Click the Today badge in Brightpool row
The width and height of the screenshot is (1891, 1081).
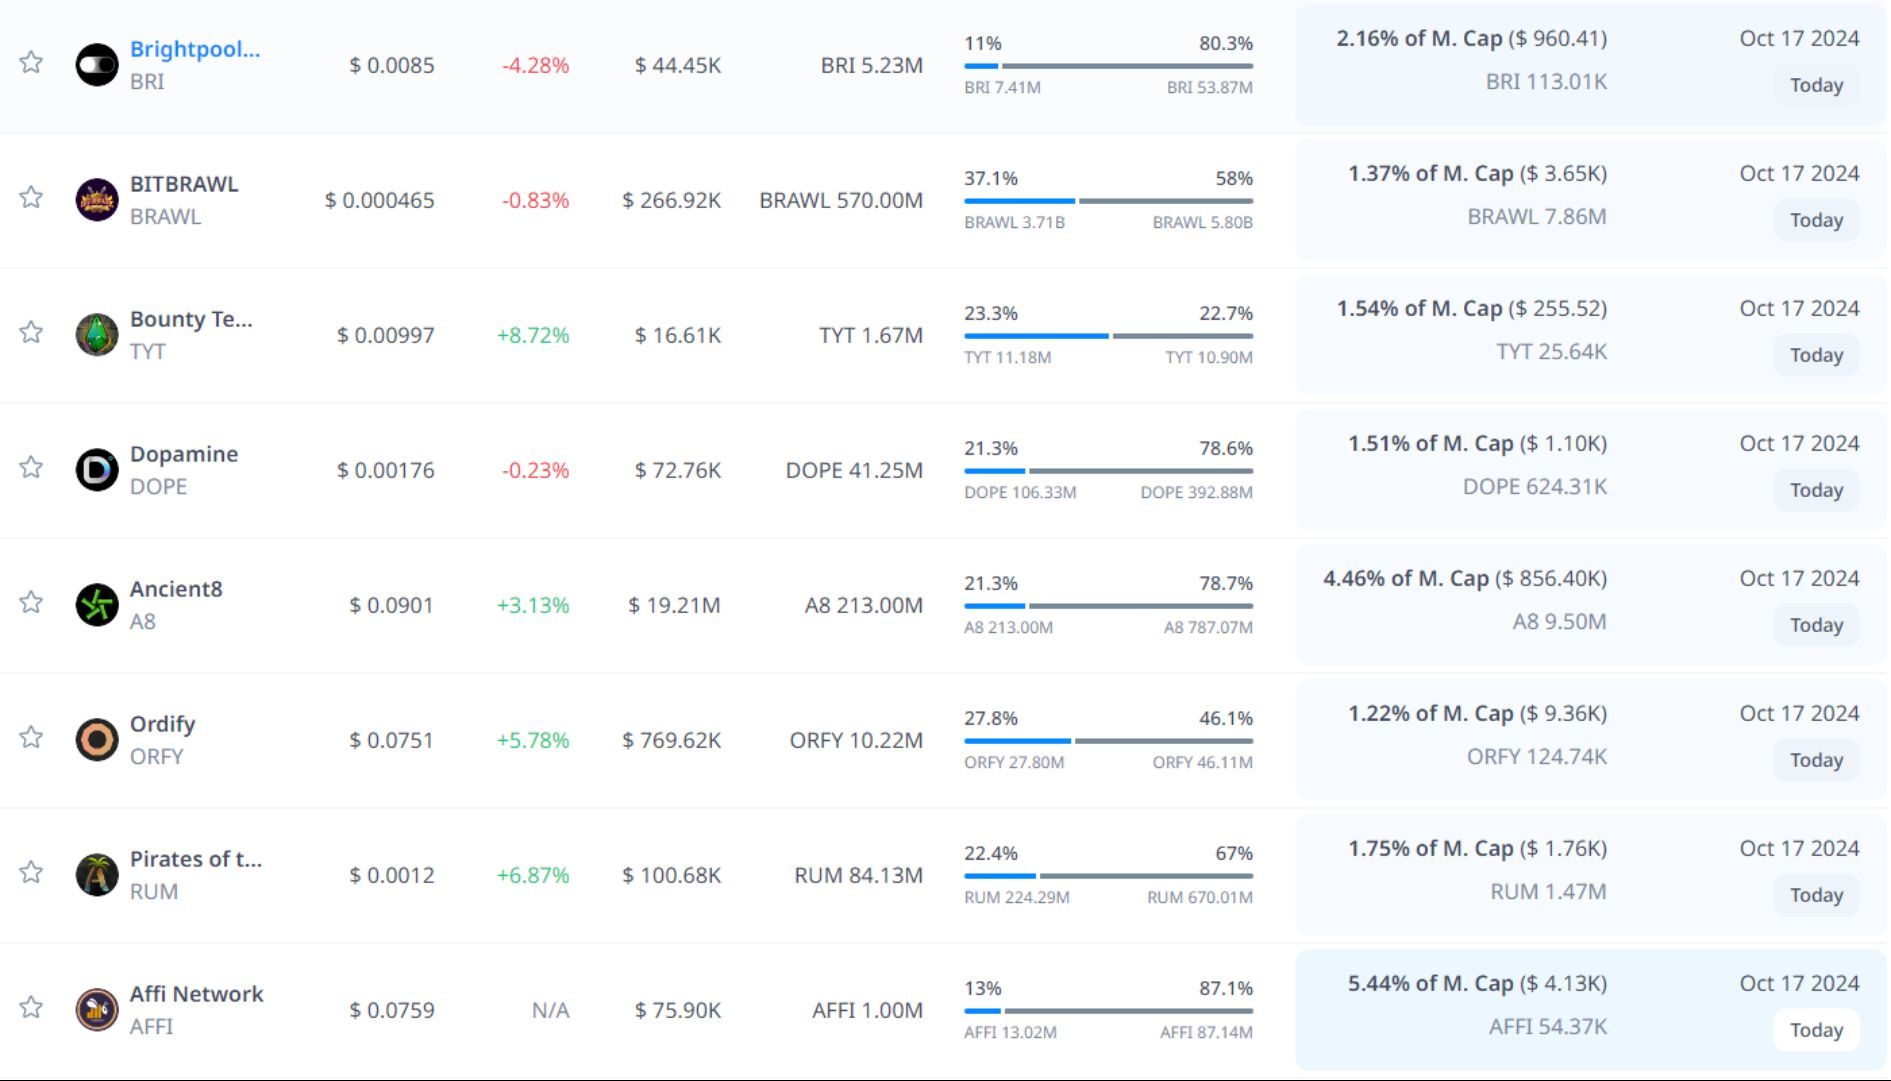[1816, 85]
